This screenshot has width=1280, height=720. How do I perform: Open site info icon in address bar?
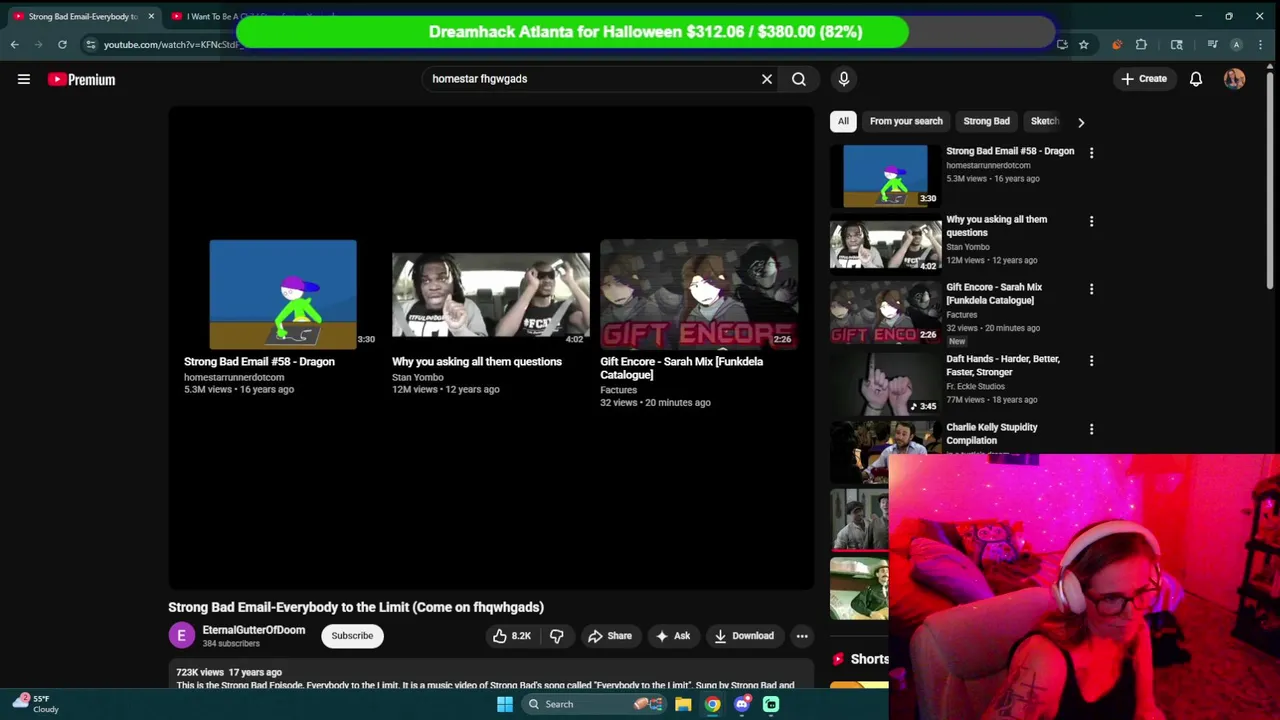[x=91, y=44]
